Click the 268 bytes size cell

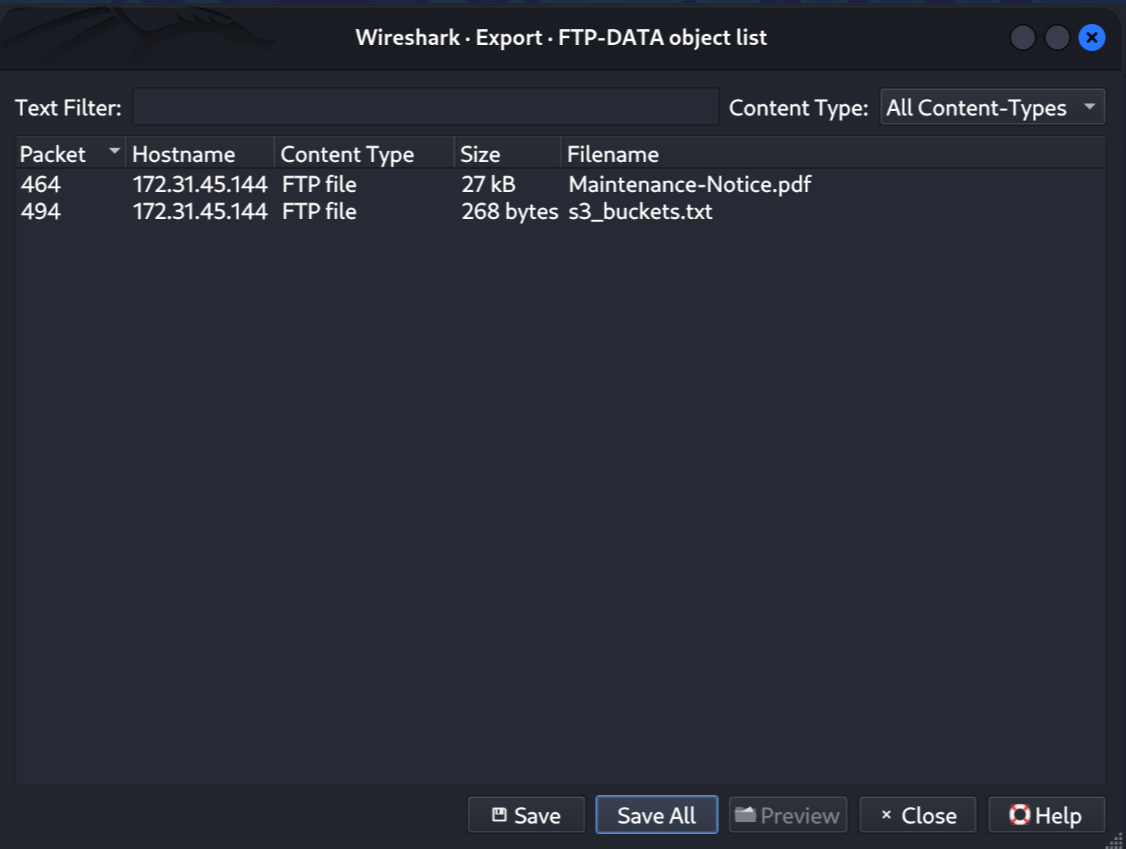click(x=510, y=212)
